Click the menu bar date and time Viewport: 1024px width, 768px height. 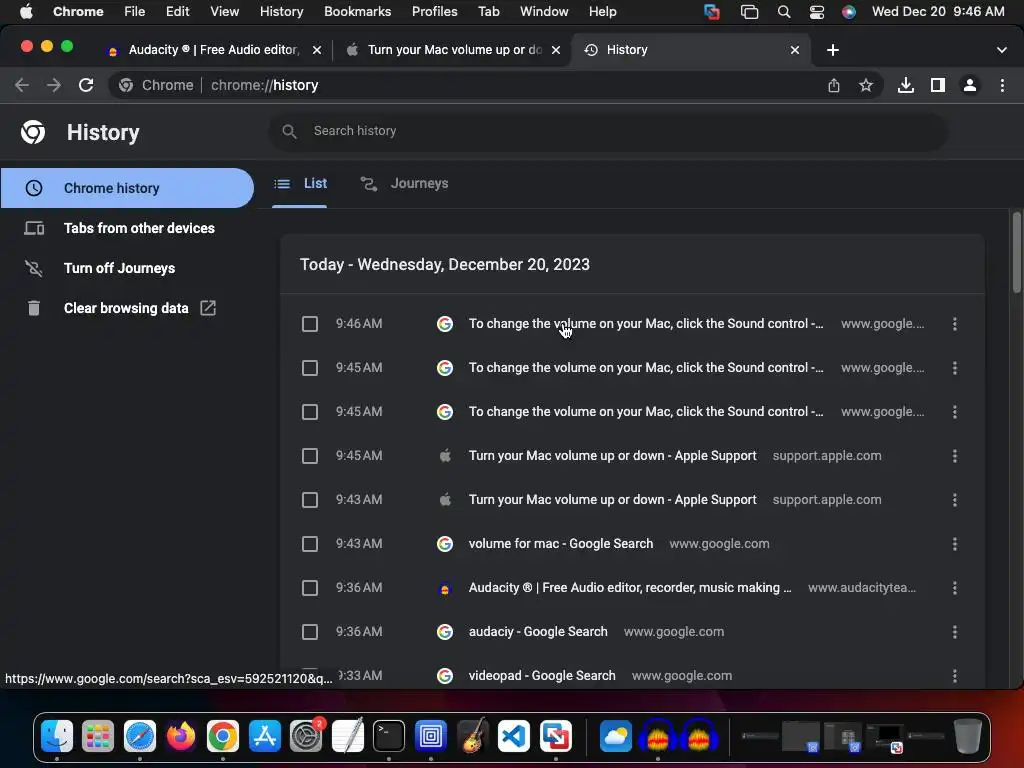938,12
